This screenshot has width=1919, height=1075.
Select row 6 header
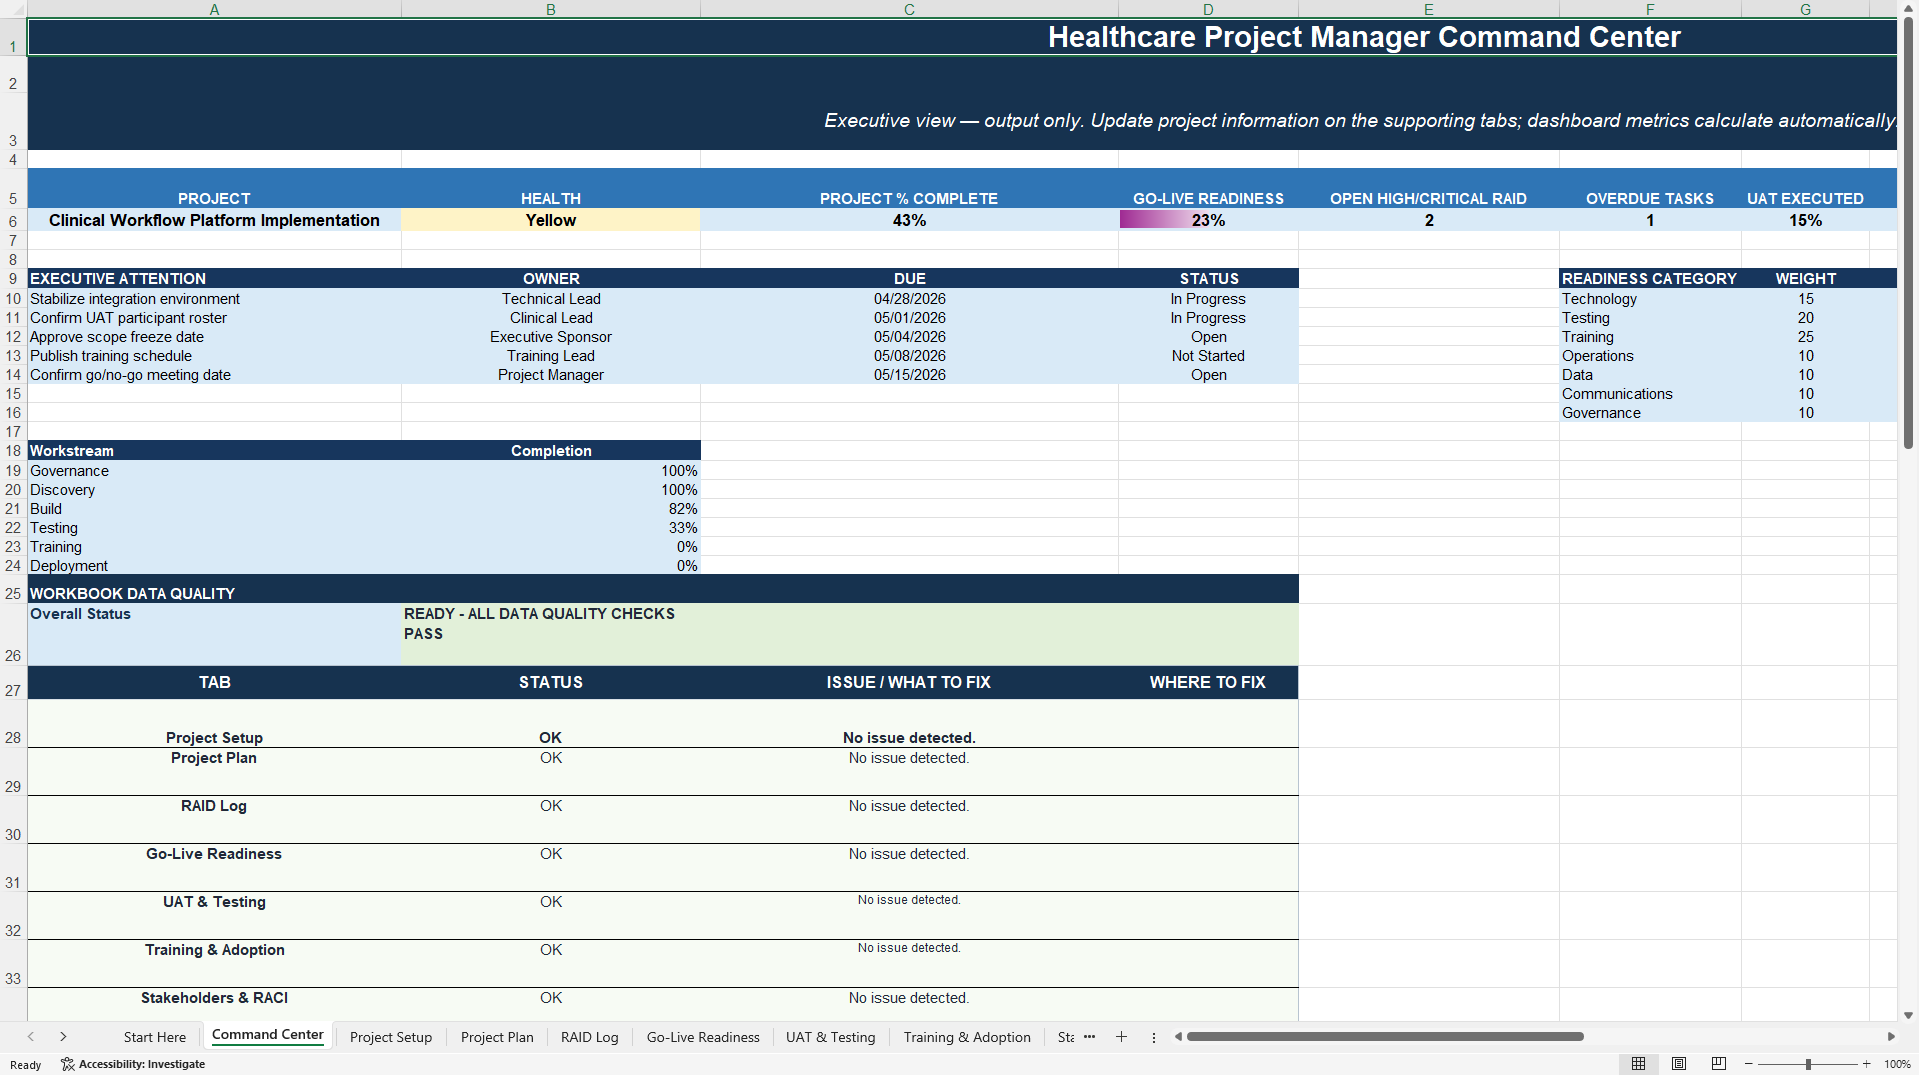(x=13, y=221)
